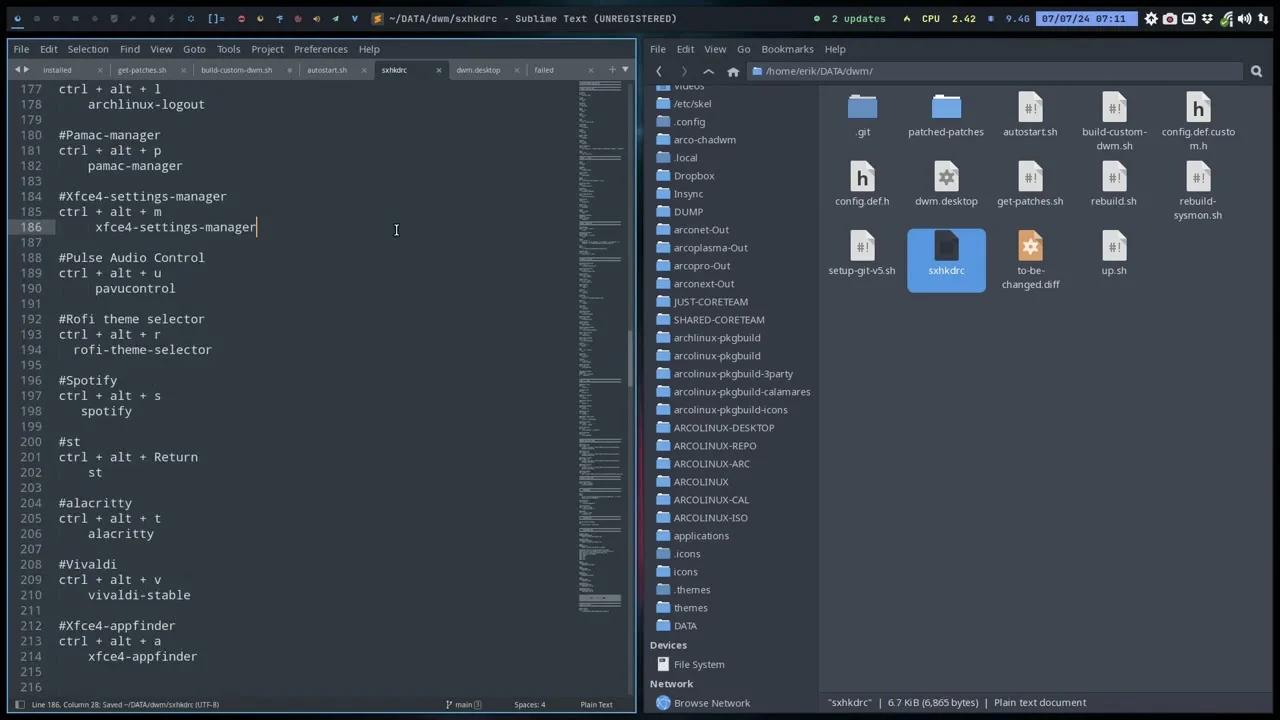Click the home icon in the file manager toolbar
1280x720 pixels.
[x=733, y=70]
